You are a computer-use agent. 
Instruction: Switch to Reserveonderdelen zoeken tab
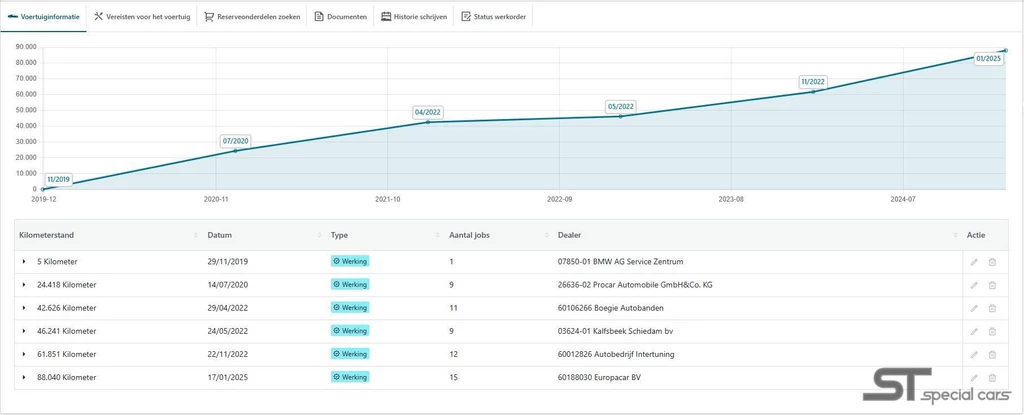[252, 17]
